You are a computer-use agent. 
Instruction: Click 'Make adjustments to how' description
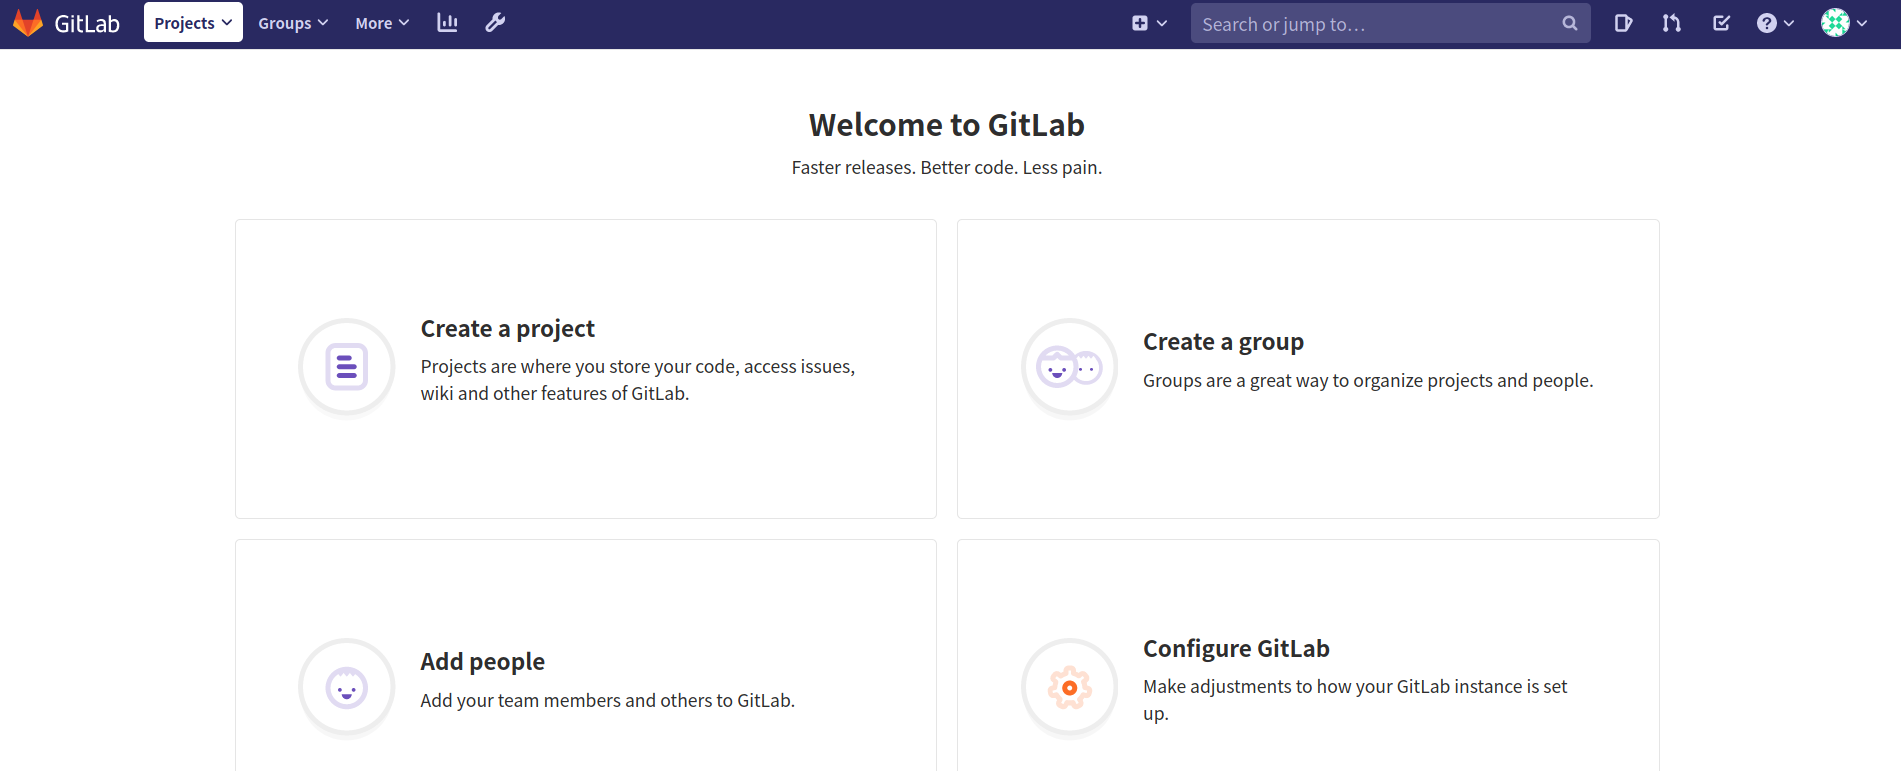click(1355, 700)
